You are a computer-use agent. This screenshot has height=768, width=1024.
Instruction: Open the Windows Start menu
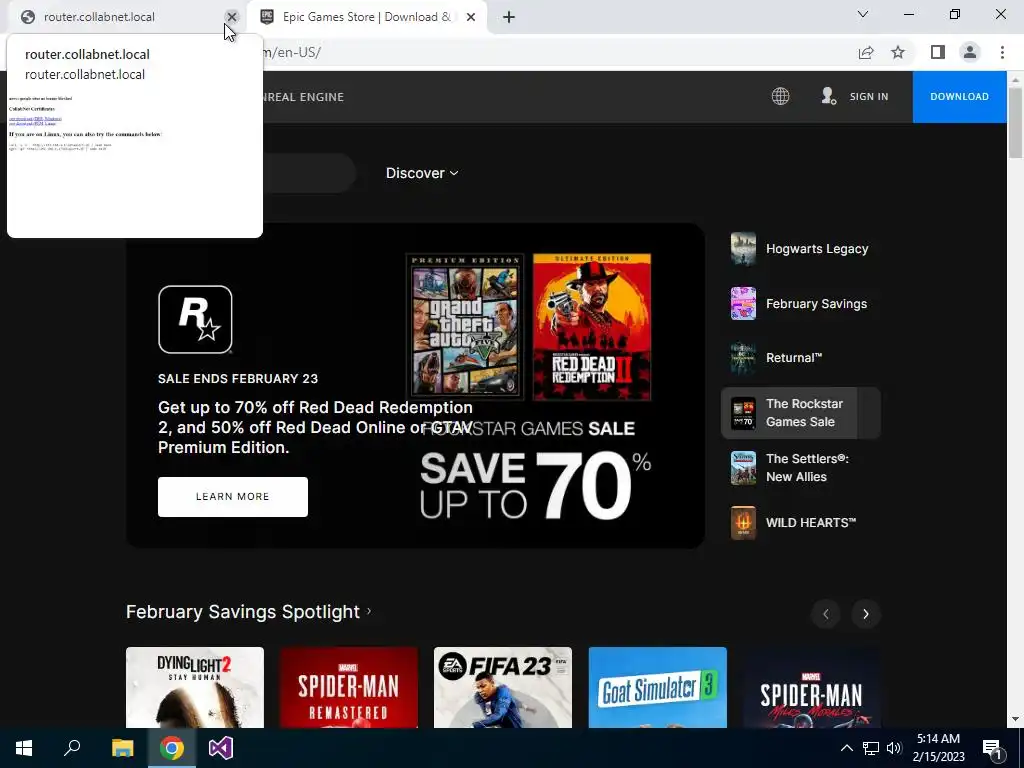24,748
